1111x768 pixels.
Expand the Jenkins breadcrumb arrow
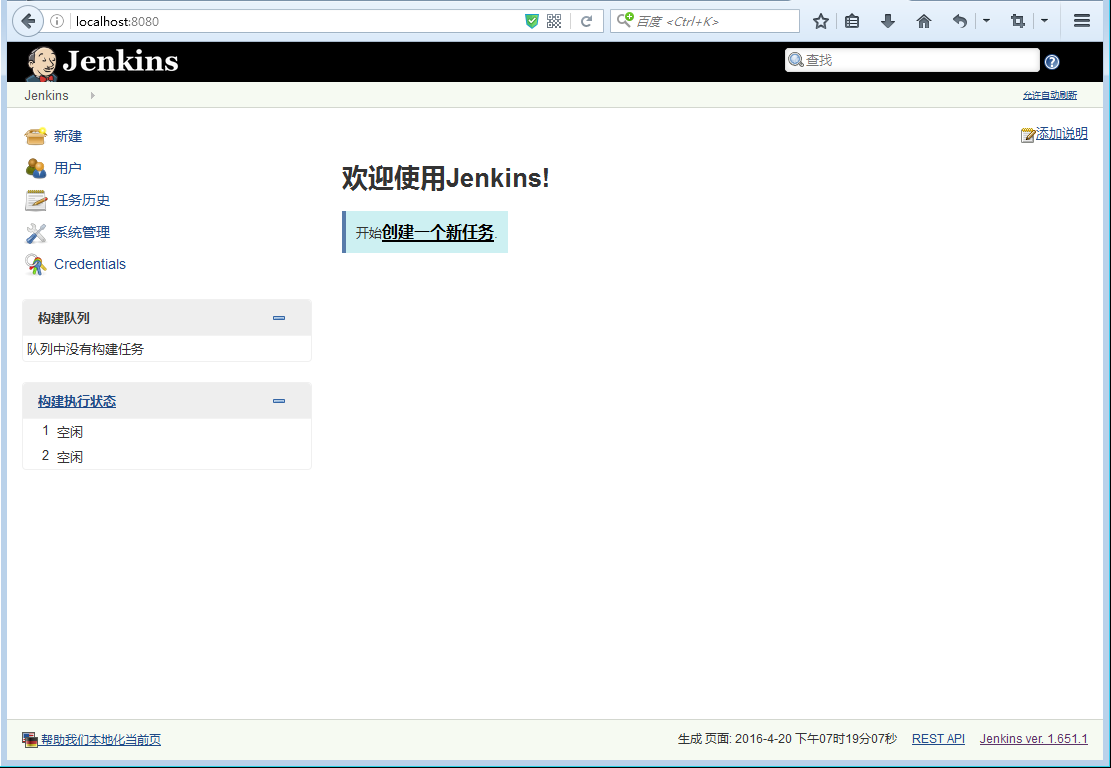[x=92, y=95]
